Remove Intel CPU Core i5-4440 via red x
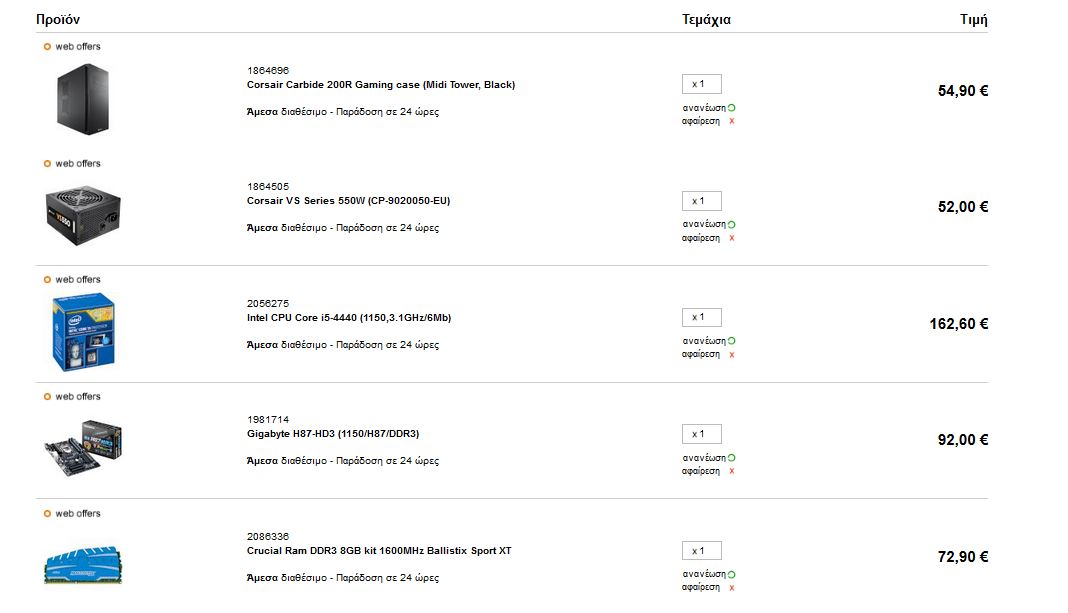 click(x=732, y=355)
